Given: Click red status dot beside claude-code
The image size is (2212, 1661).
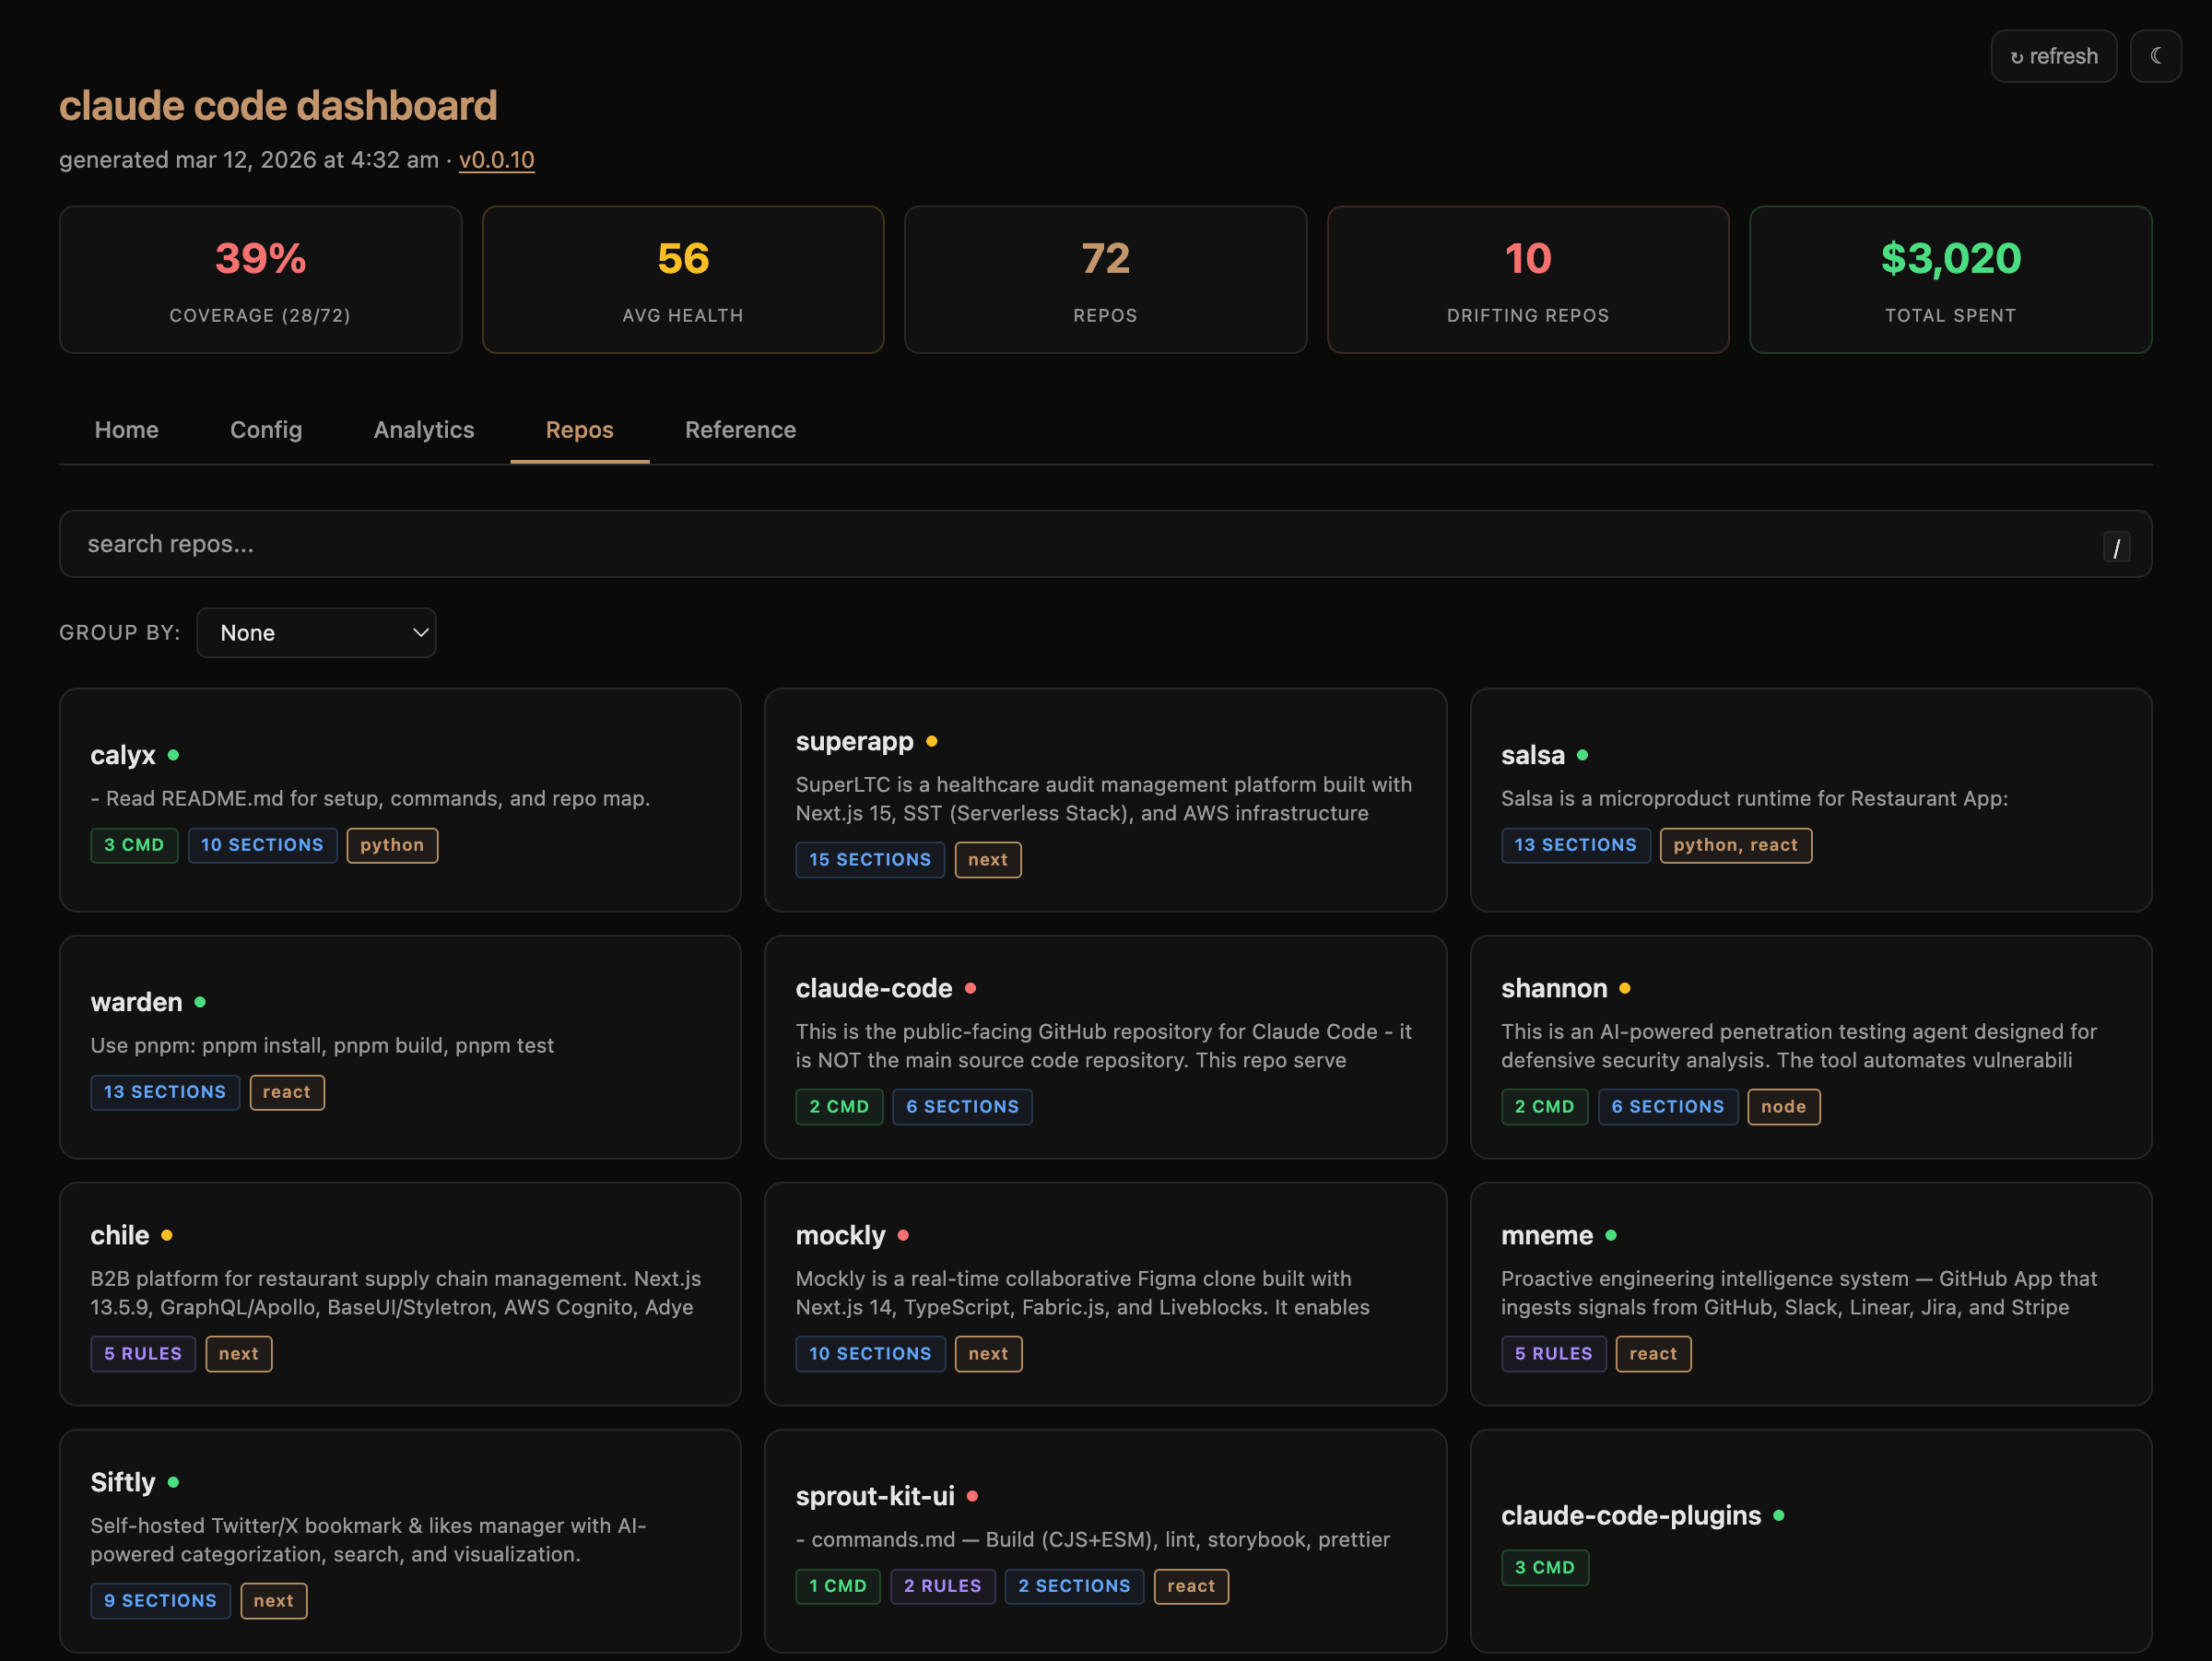Looking at the screenshot, I should click(x=970, y=988).
